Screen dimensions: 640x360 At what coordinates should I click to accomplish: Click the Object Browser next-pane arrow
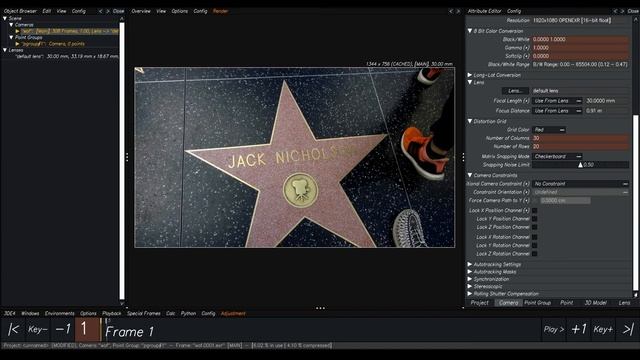click(x=108, y=11)
